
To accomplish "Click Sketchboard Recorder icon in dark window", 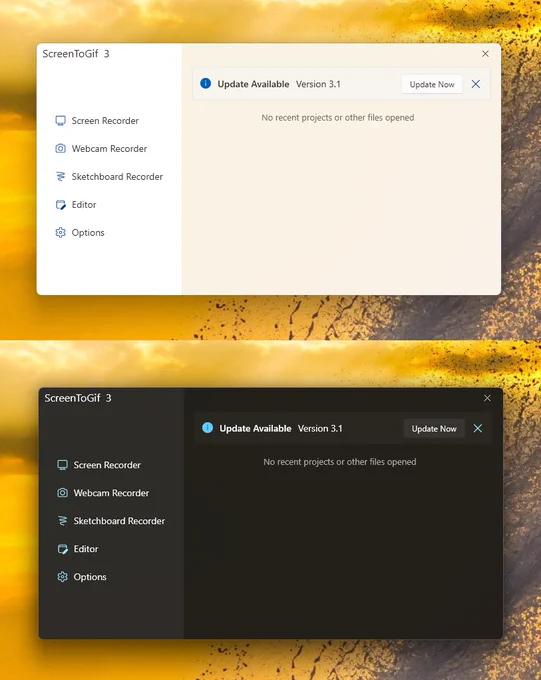I will (x=62, y=521).
